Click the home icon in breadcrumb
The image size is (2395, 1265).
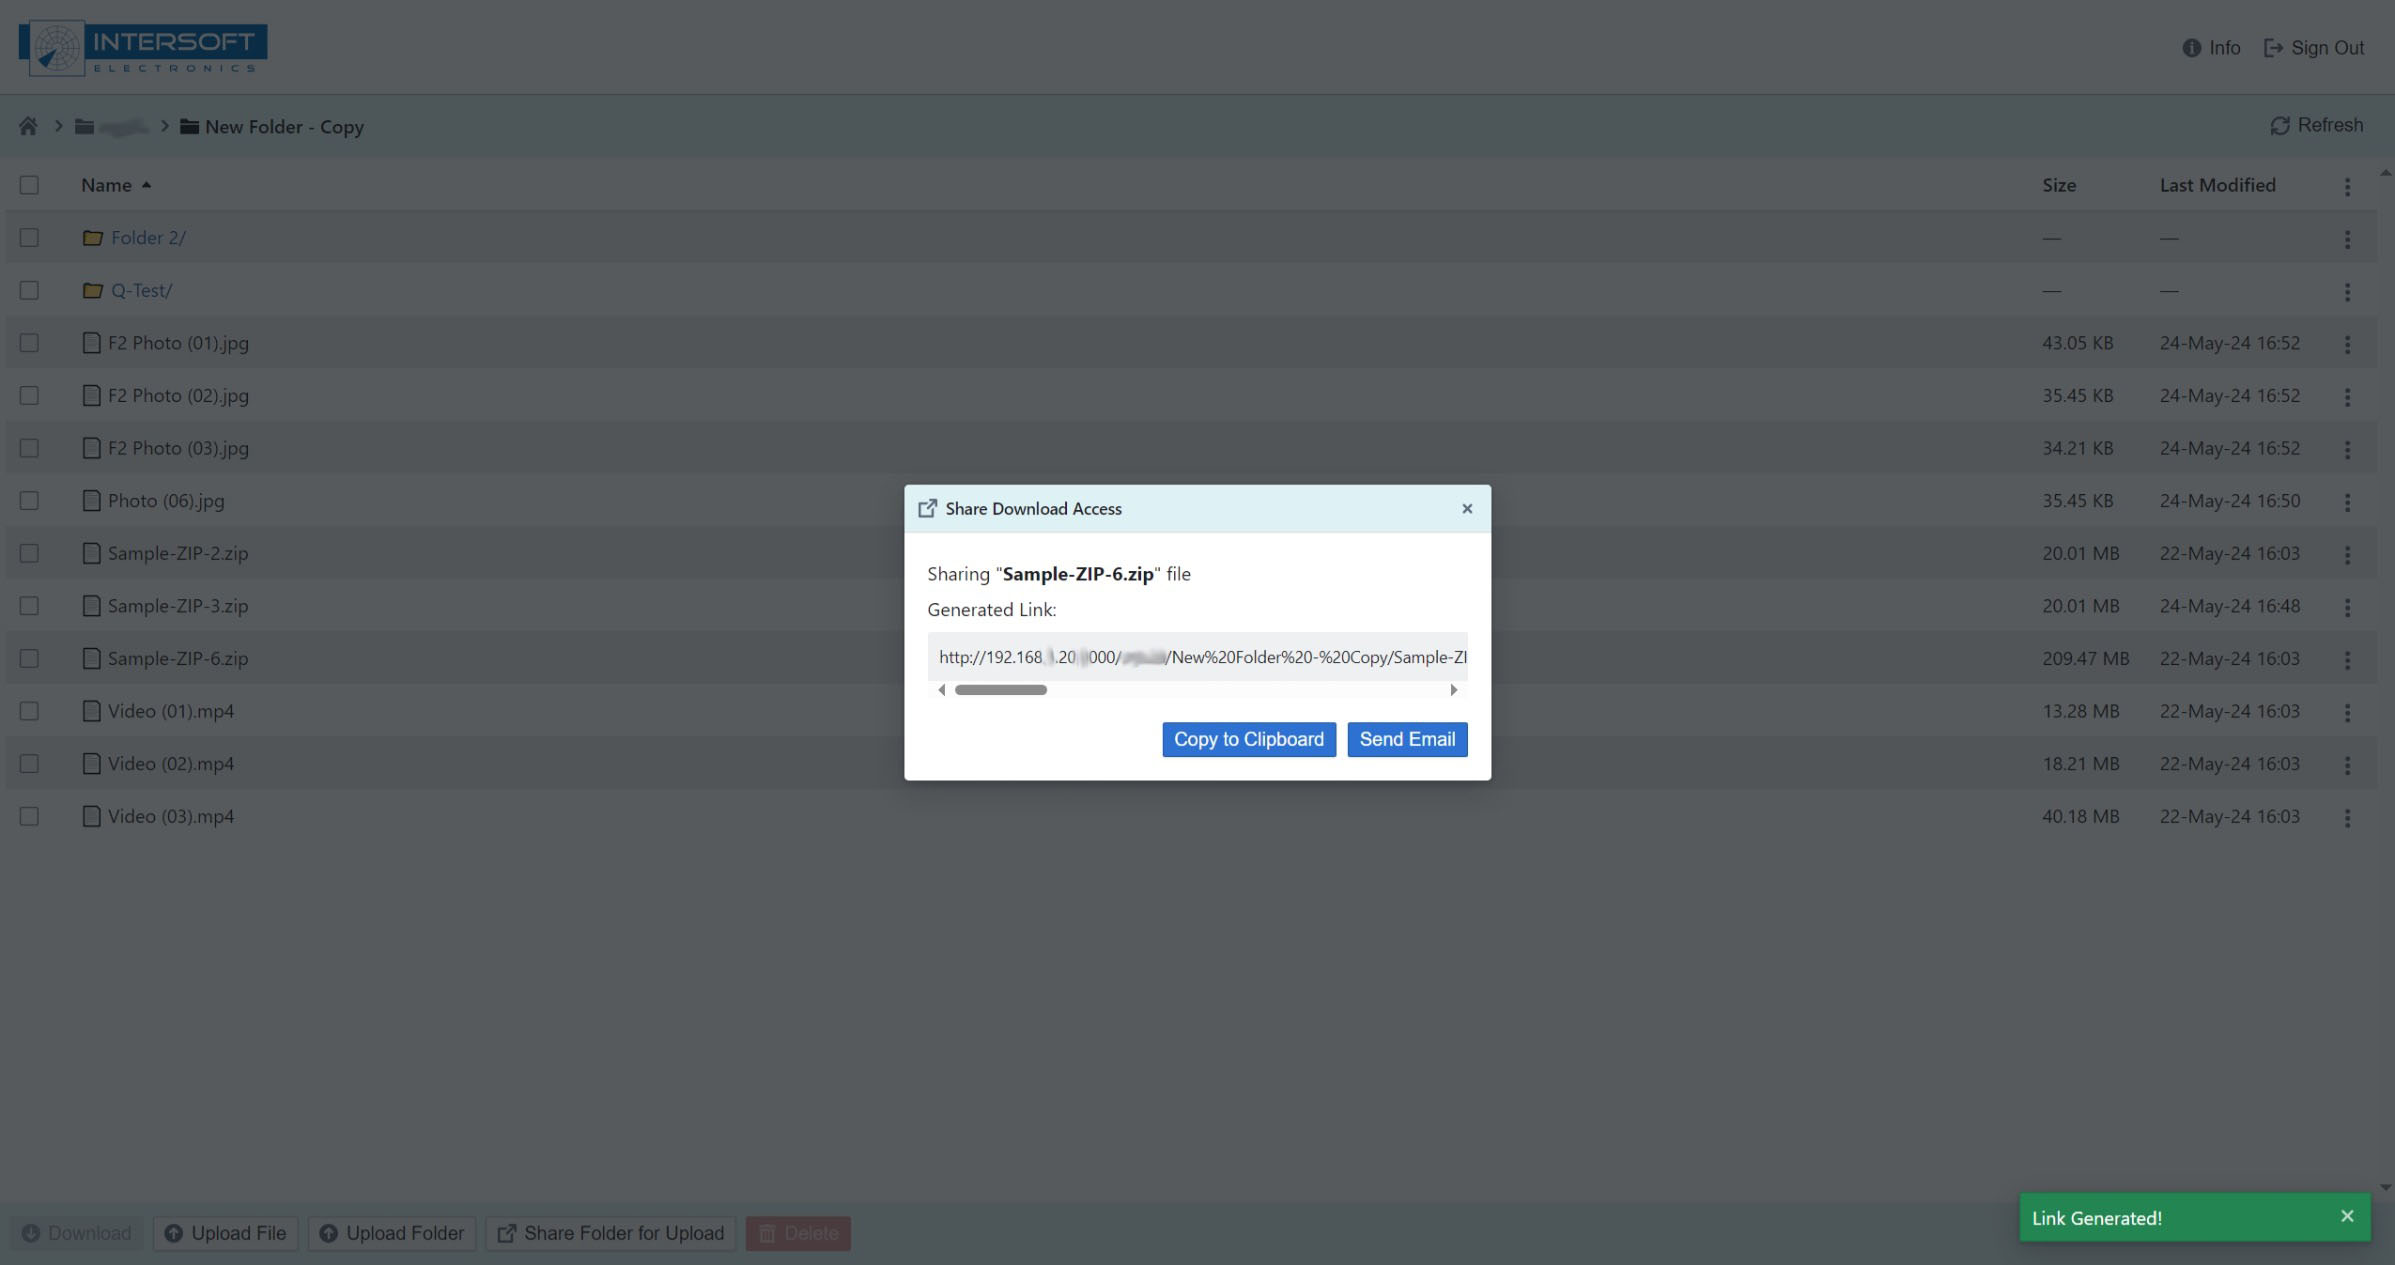(x=28, y=126)
